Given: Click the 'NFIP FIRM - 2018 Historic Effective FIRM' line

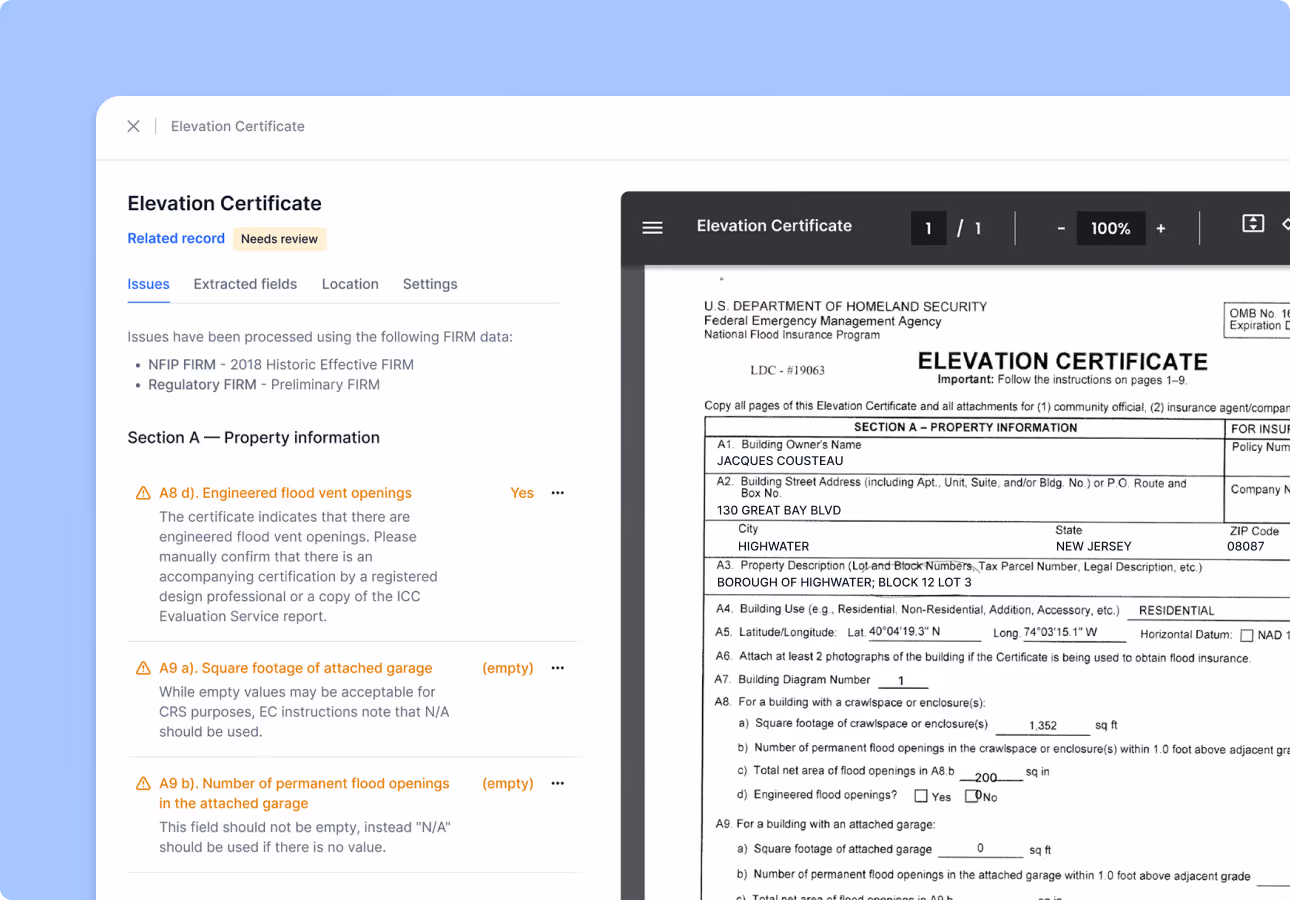Looking at the screenshot, I should click(x=281, y=365).
